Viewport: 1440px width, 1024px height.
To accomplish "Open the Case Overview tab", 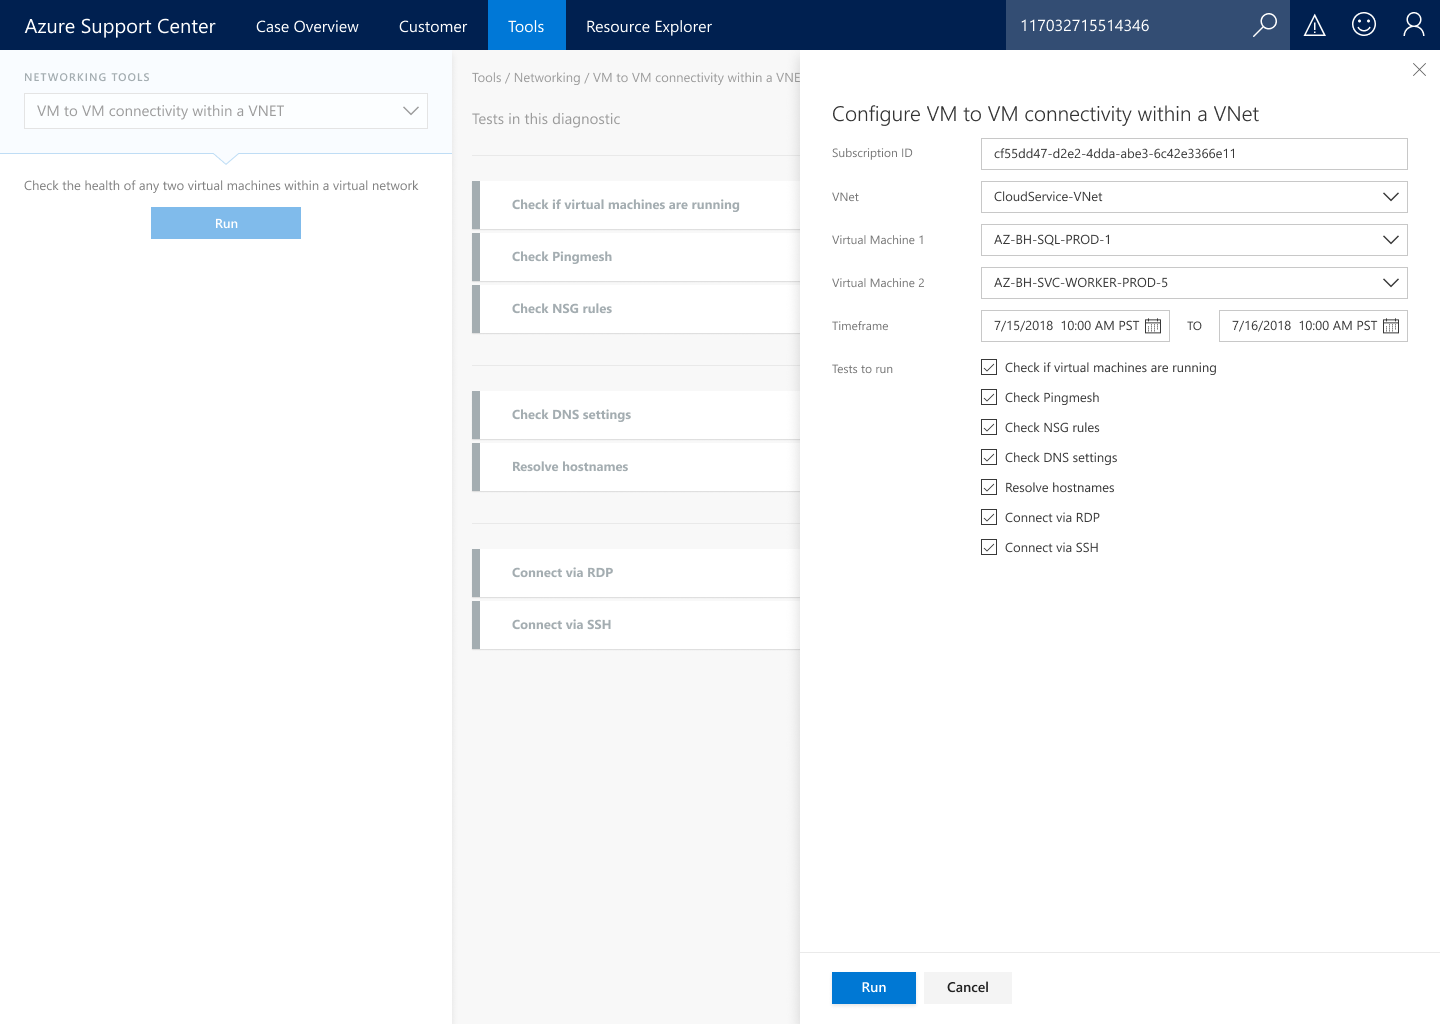I will click(x=307, y=26).
